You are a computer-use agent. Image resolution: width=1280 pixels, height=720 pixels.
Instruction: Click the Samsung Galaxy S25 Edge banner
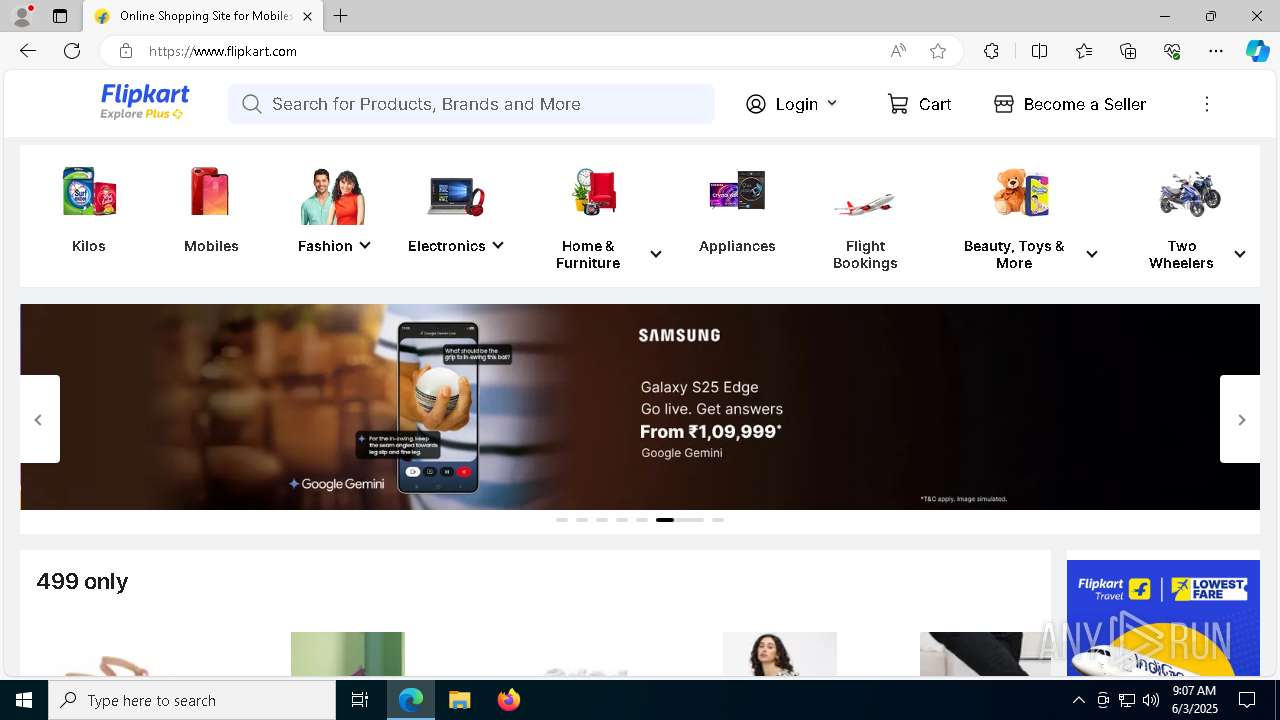coord(640,407)
